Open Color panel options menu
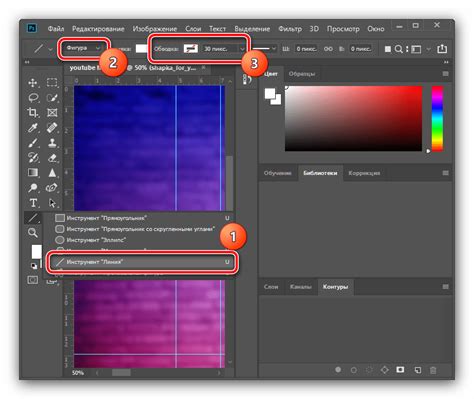This screenshot has width=474, height=399. tap(445, 74)
